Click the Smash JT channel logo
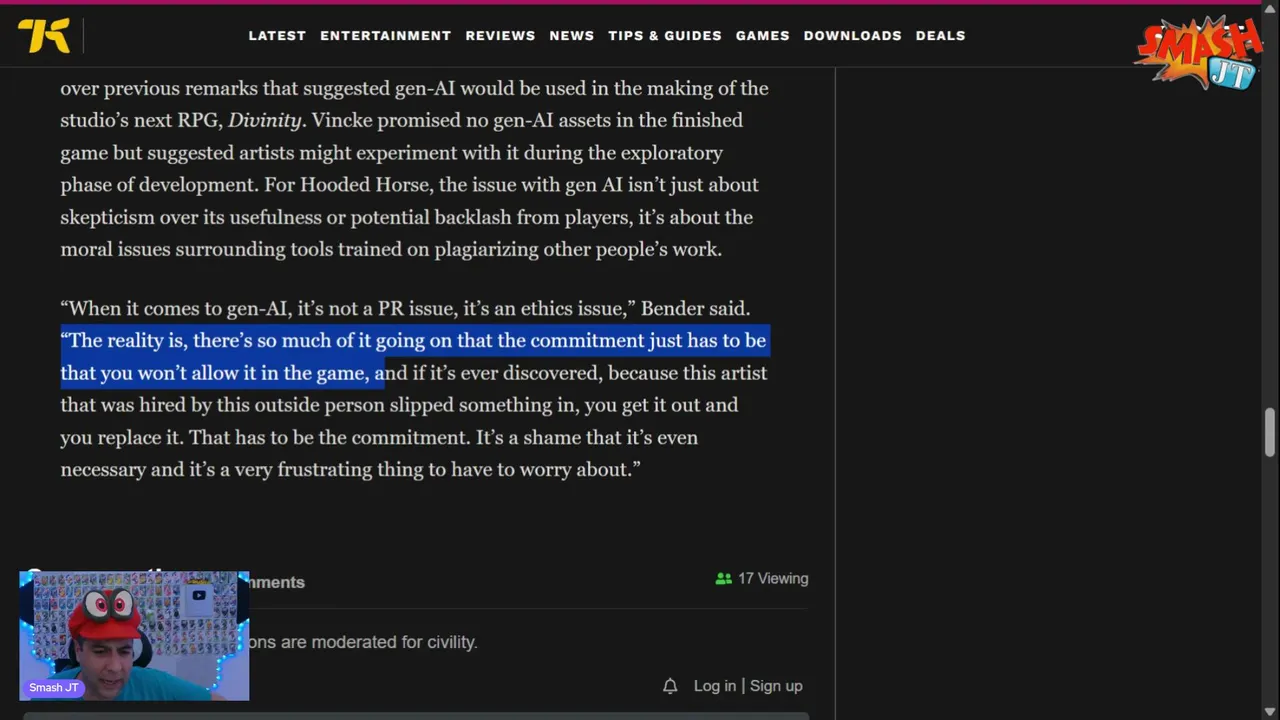Viewport: 1280px width, 720px height. click(x=1198, y=52)
